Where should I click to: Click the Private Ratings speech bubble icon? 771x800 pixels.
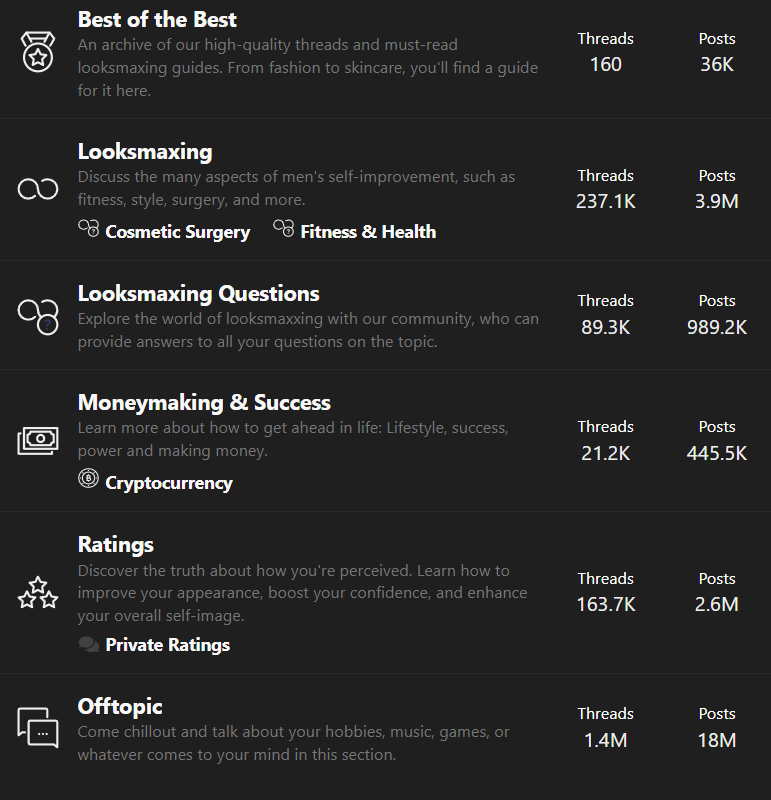tap(88, 644)
